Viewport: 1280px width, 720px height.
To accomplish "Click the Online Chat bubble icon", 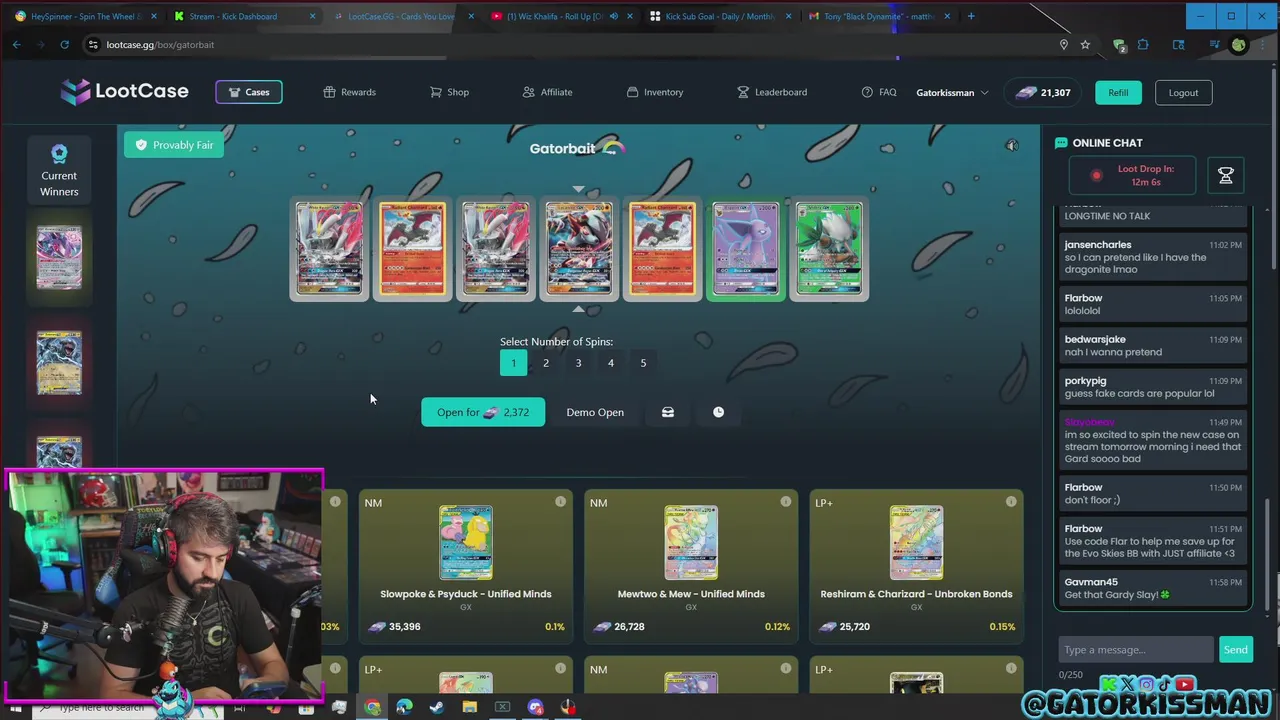I will click(1061, 143).
